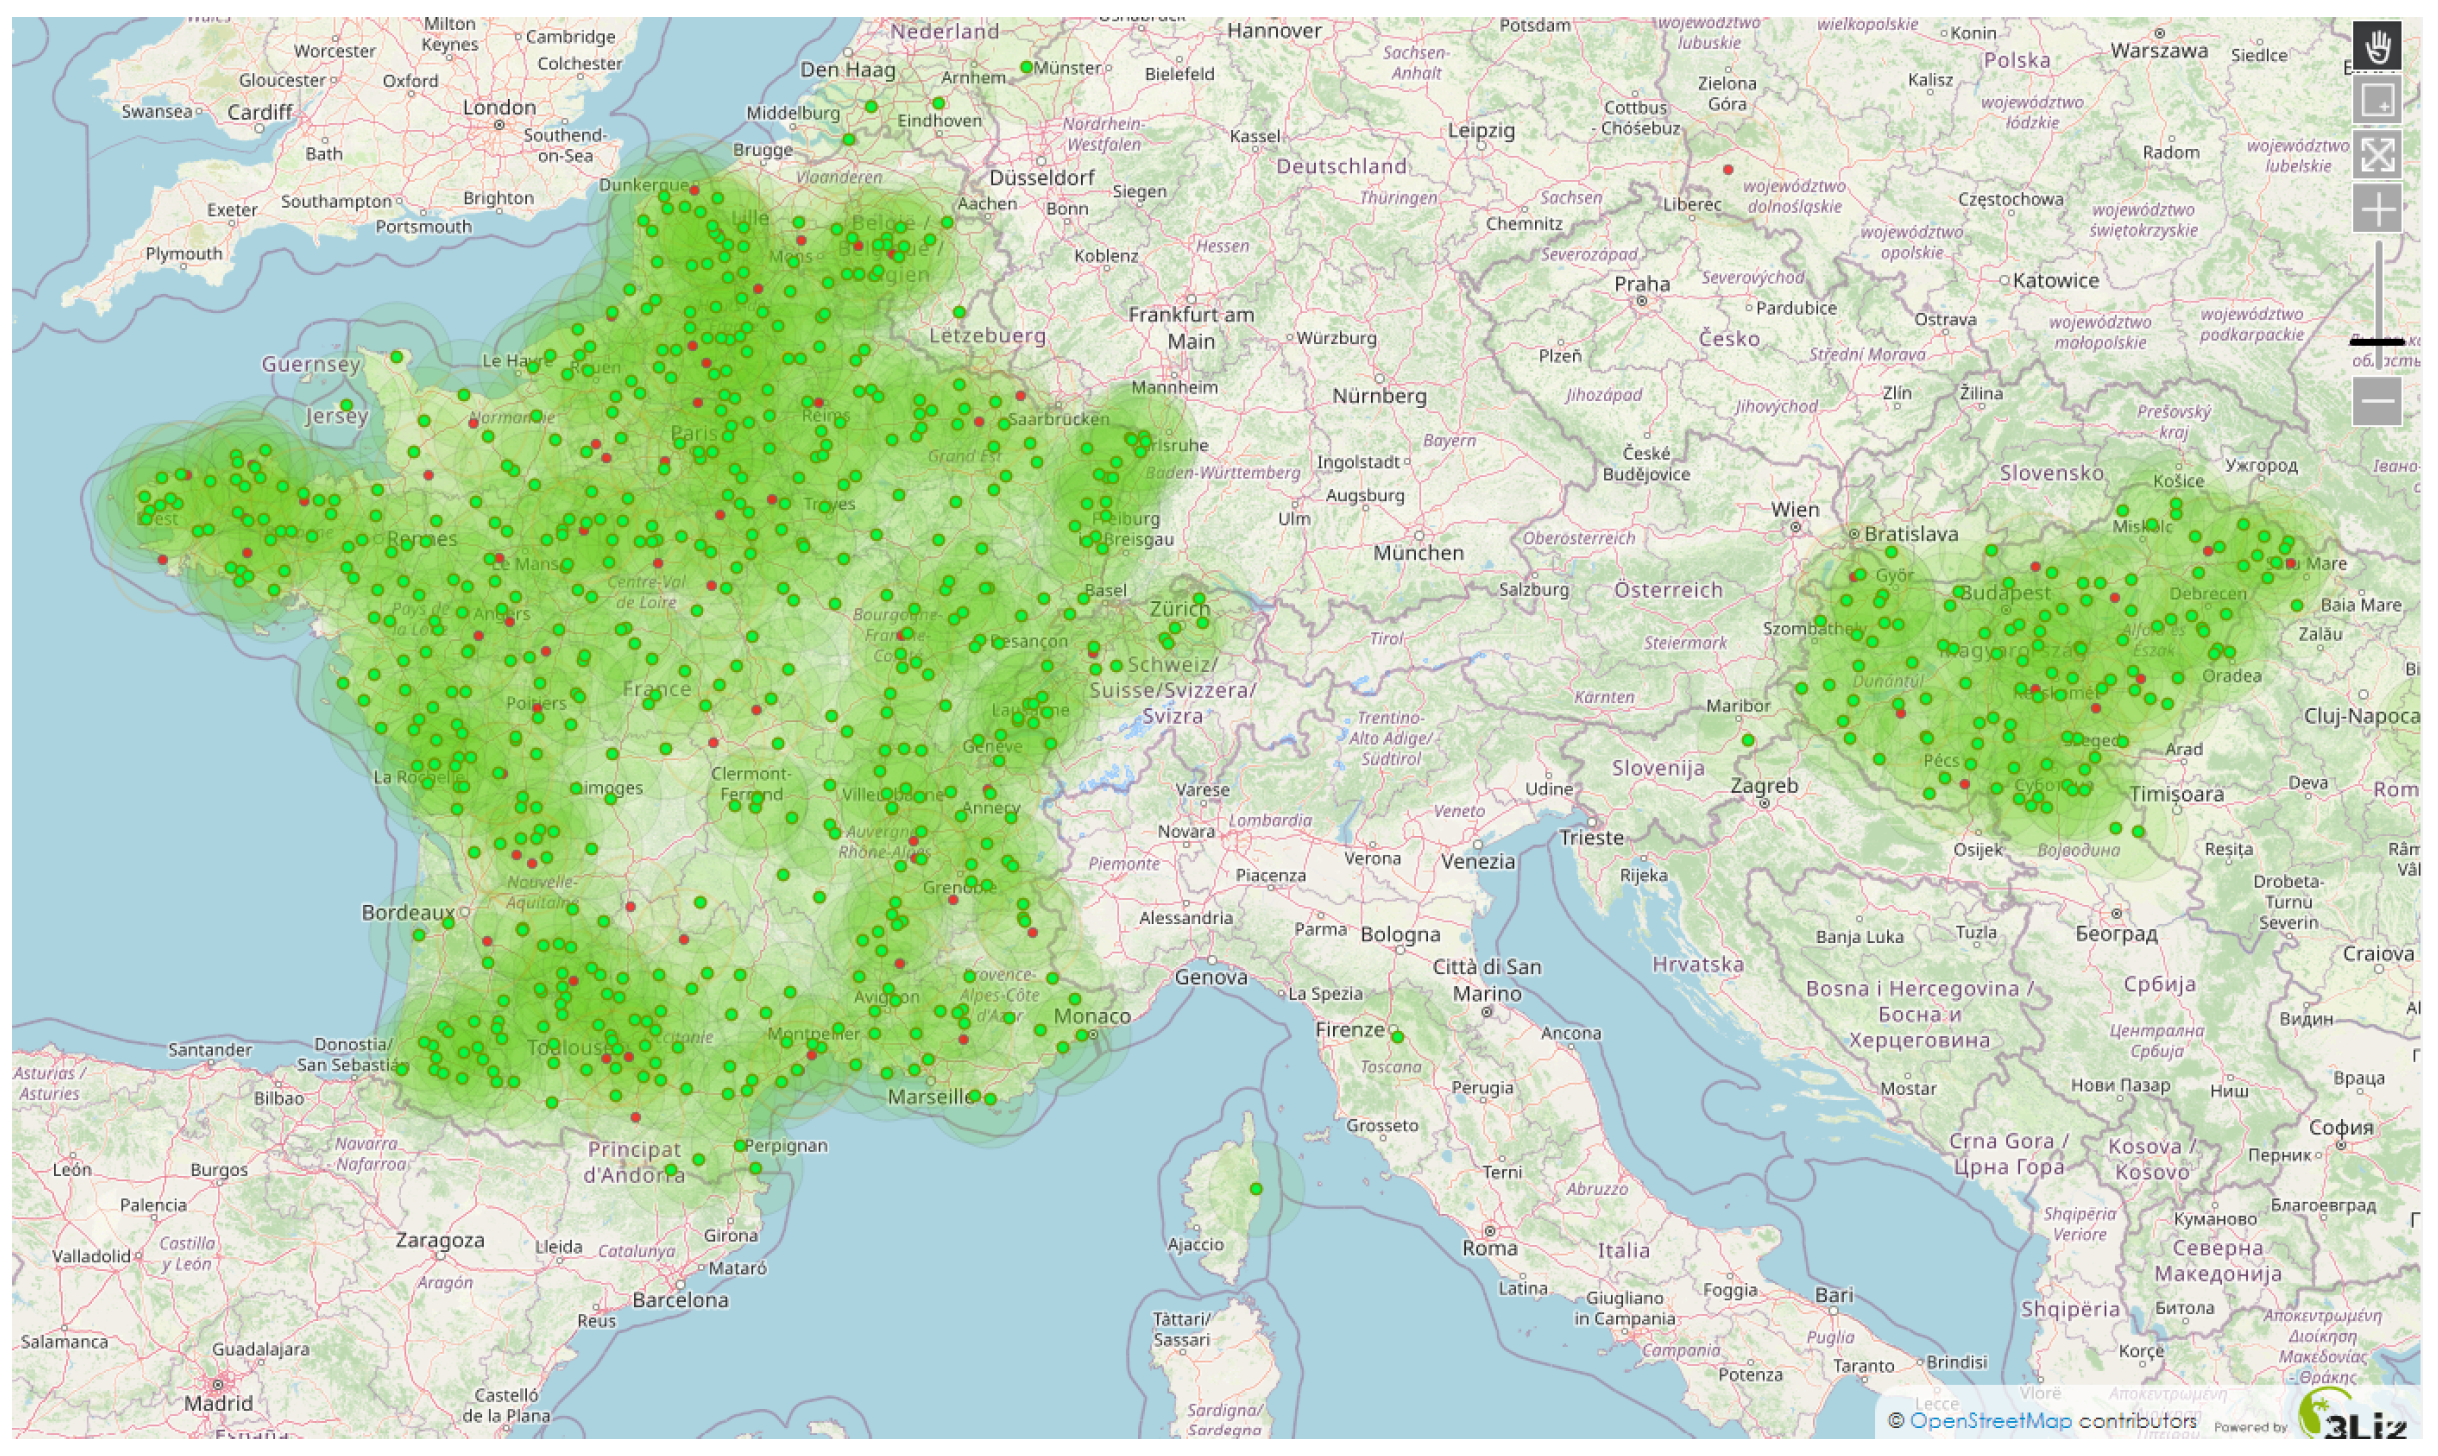Zoom in with the plus button

click(x=2377, y=209)
